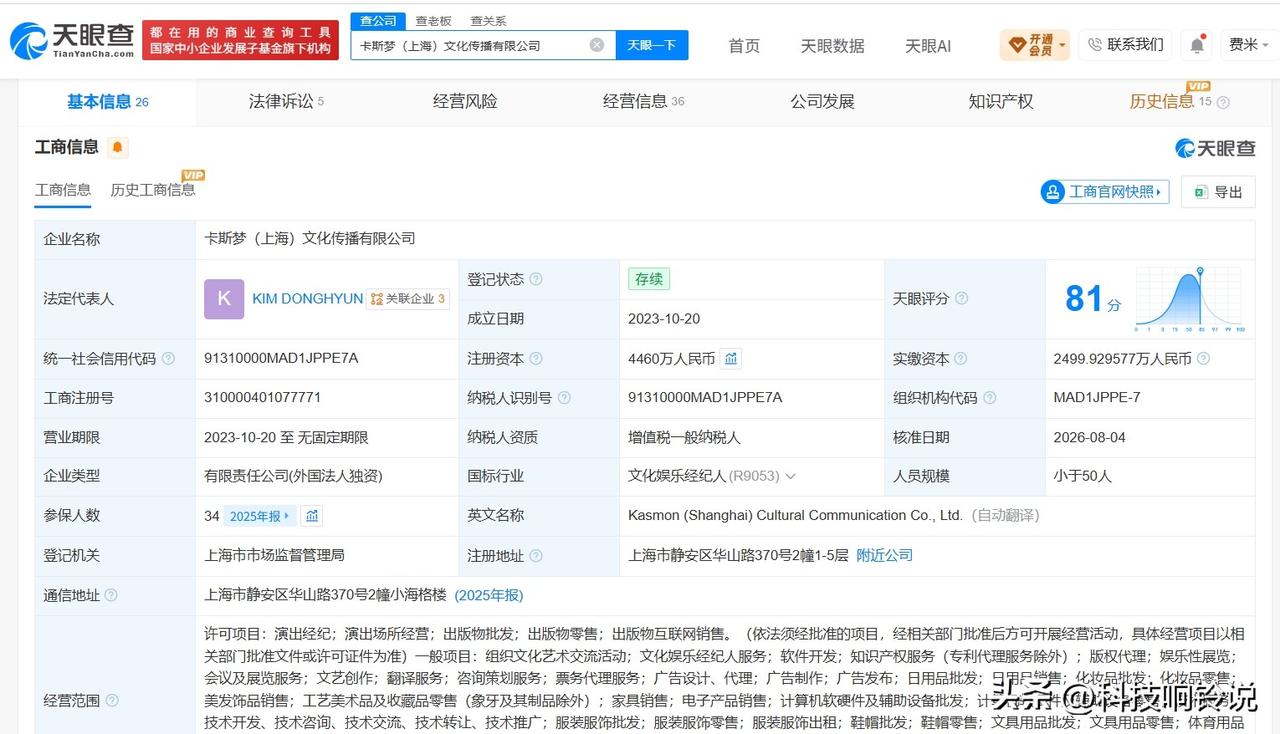Click the help icon next to 天眼评分

coord(961,299)
